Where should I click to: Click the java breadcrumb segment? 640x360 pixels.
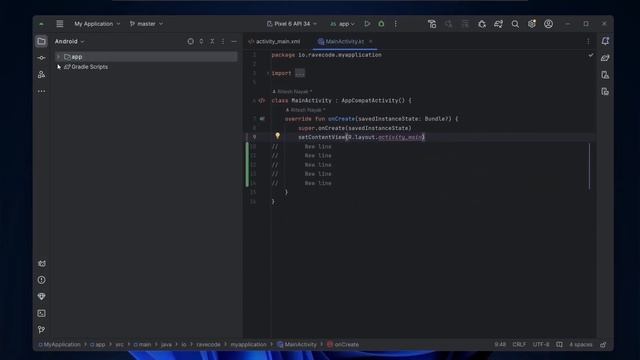pos(166,344)
